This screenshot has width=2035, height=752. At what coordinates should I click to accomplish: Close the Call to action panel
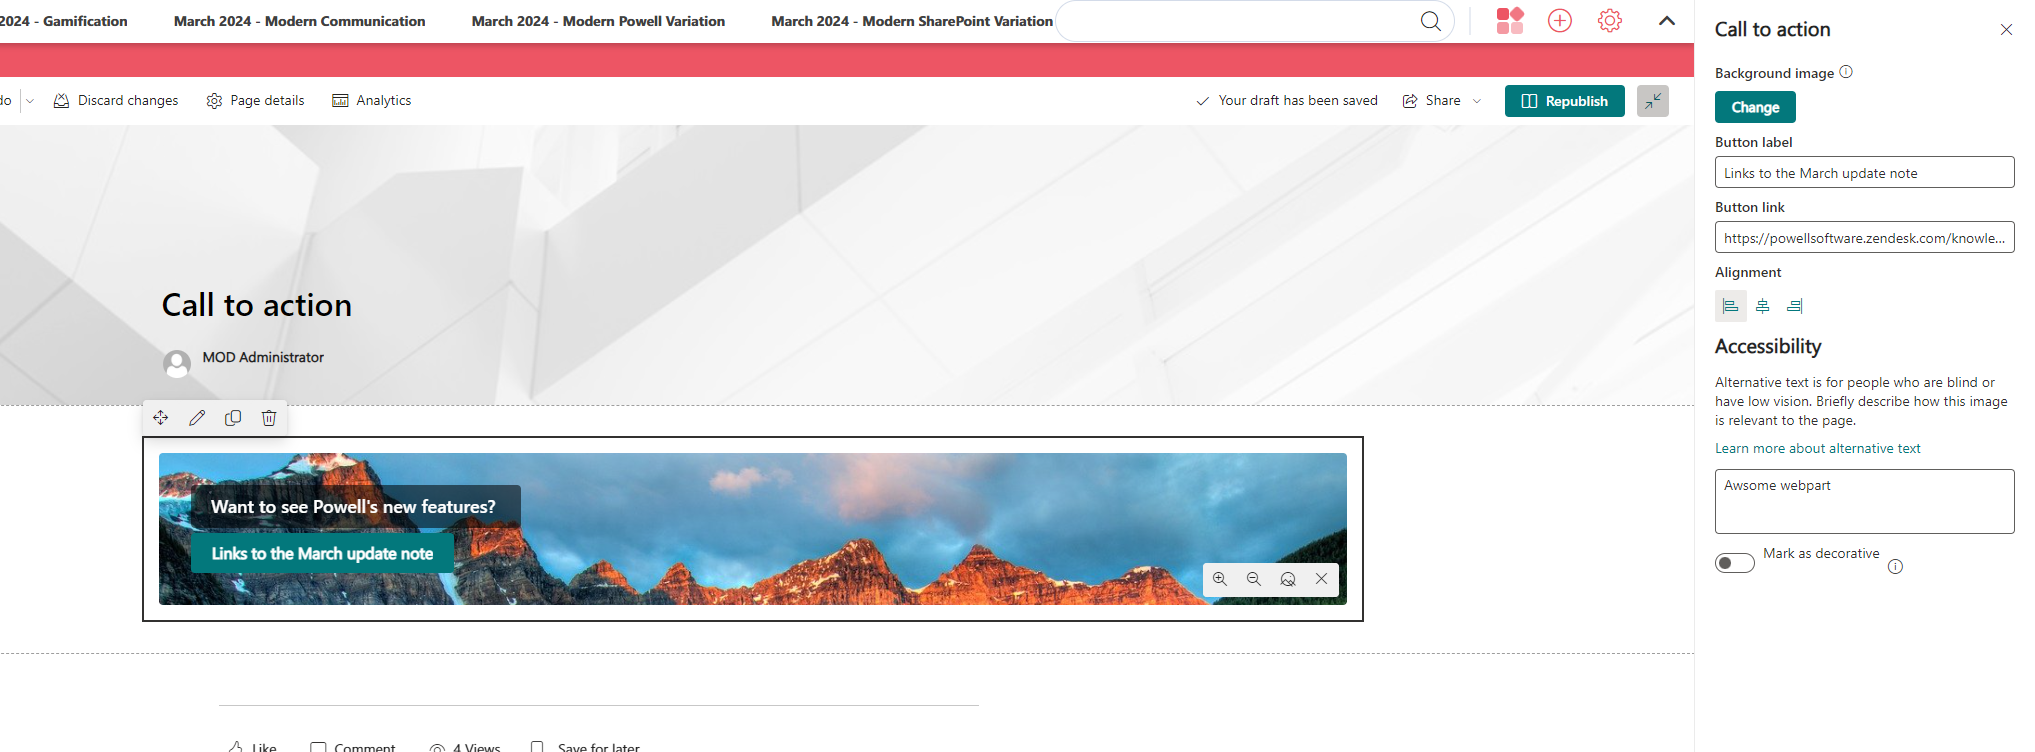2006,30
